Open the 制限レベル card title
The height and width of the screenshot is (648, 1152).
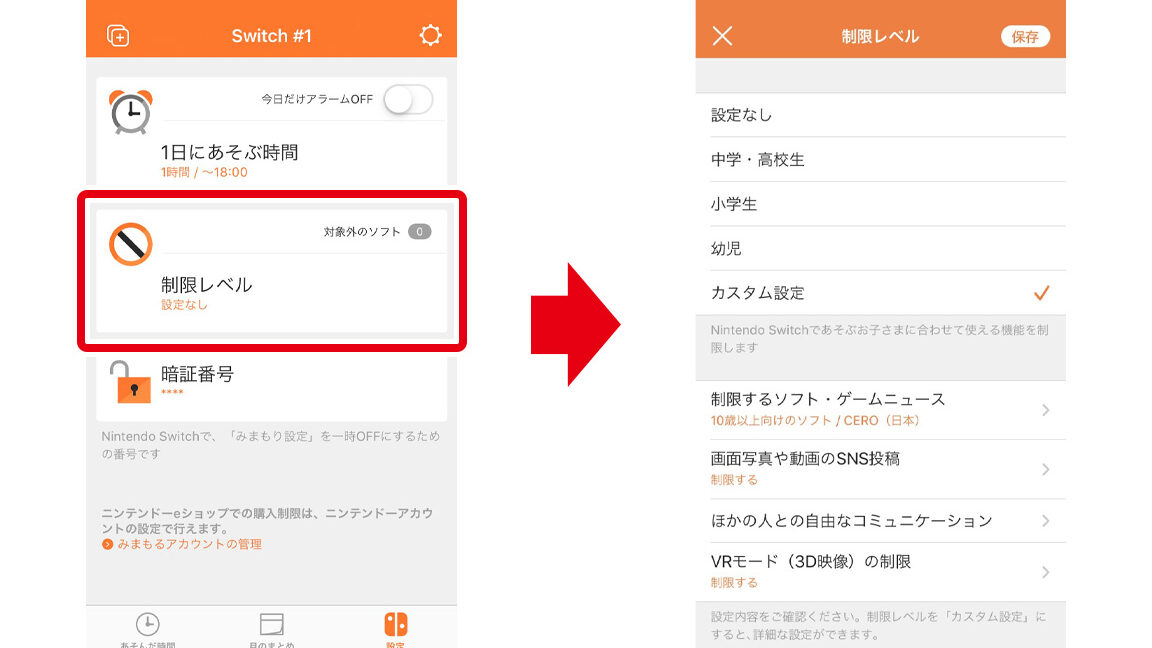coord(206,285)
